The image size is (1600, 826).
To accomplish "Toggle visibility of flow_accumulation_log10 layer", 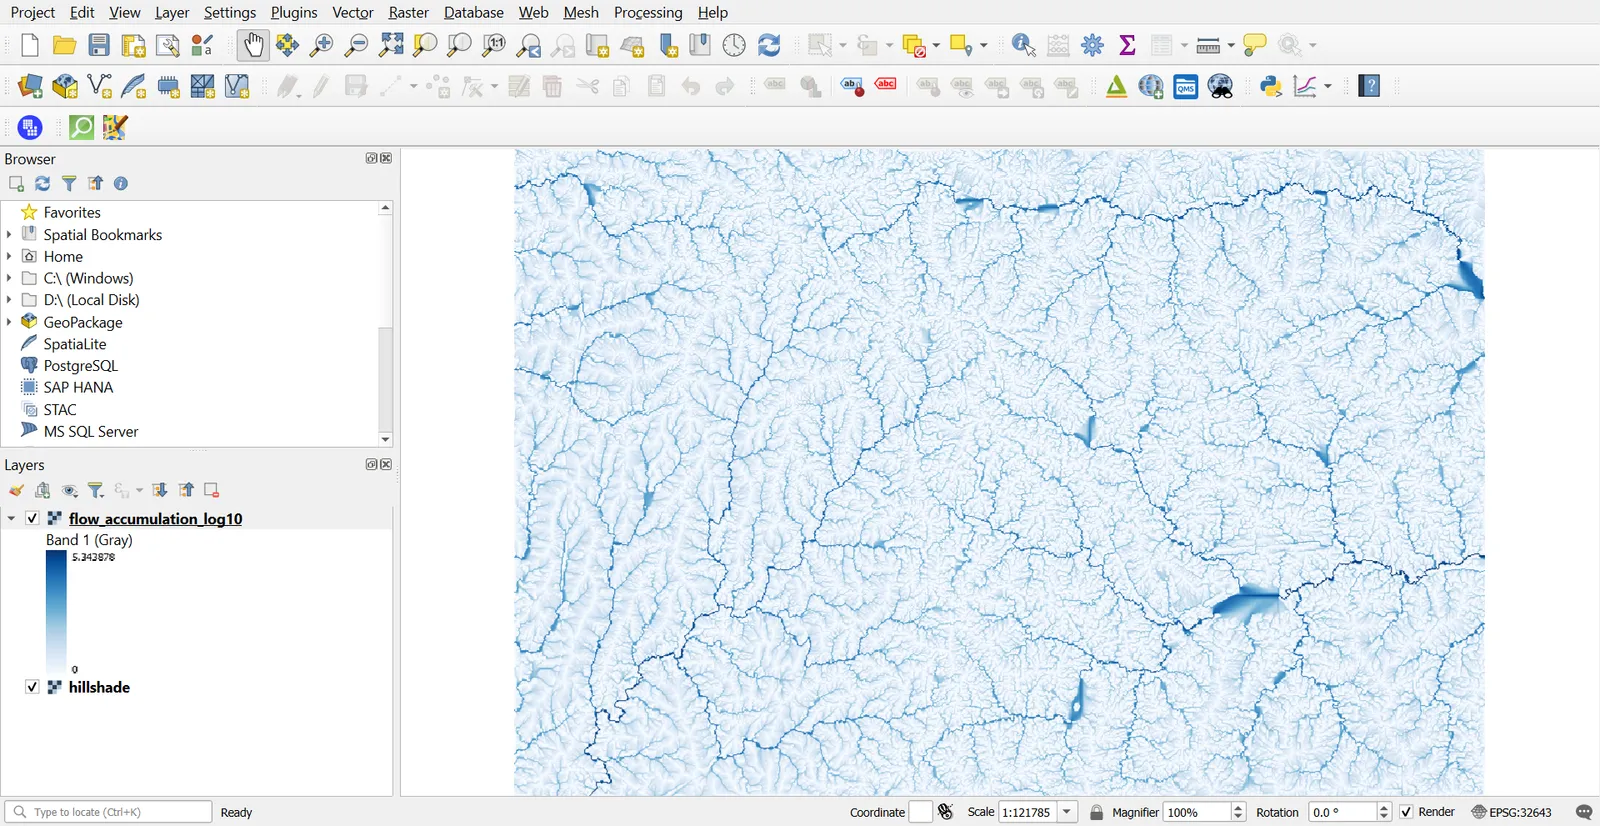I will (32, 518).
